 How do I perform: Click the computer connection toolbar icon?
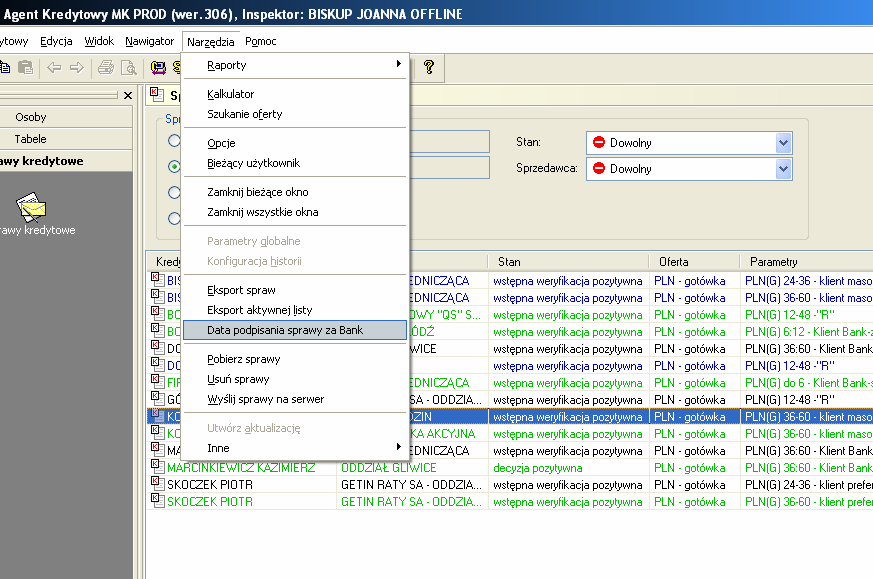(x=158, y=67)
